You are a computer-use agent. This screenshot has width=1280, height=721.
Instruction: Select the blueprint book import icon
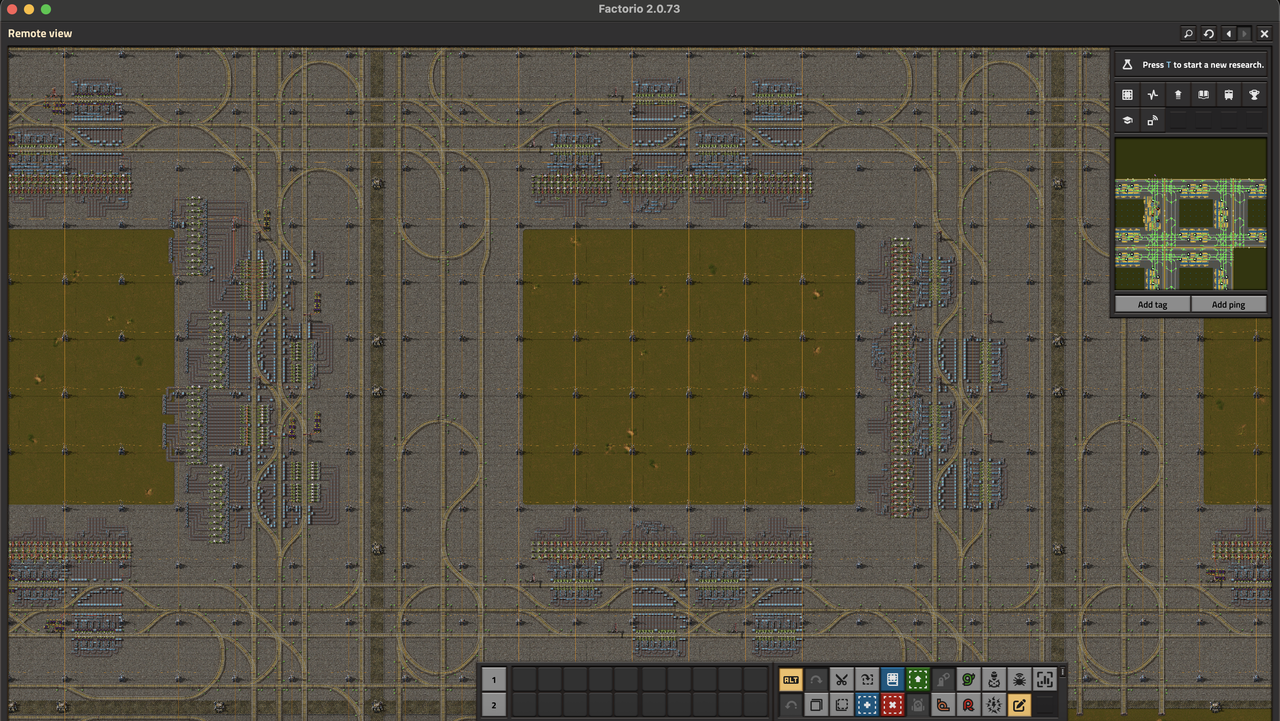click(x=867, y=680)
